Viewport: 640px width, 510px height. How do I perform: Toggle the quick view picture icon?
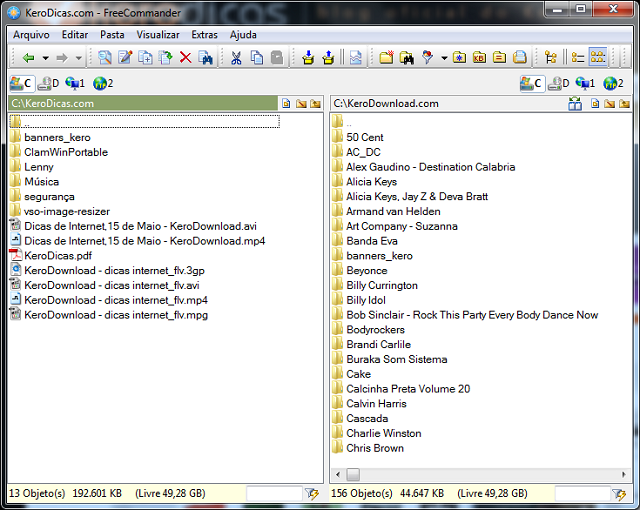coord(356,58)
